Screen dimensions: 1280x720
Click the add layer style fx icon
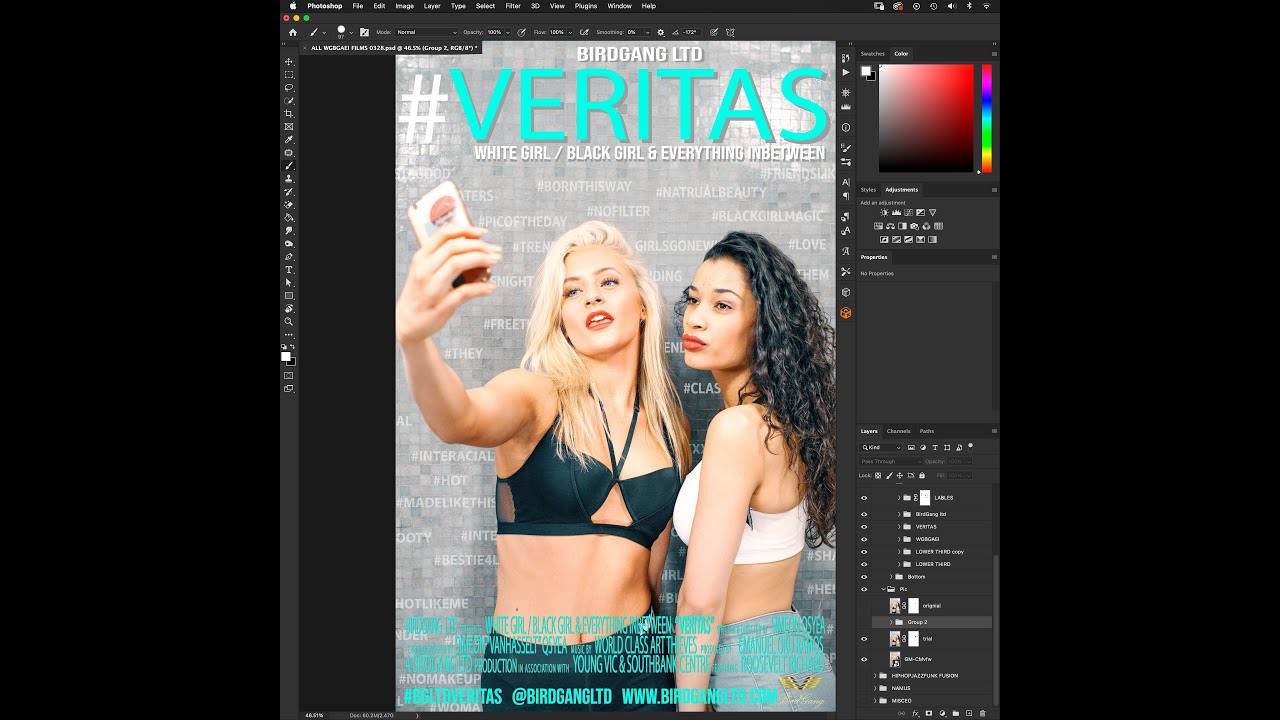point(915,713)
